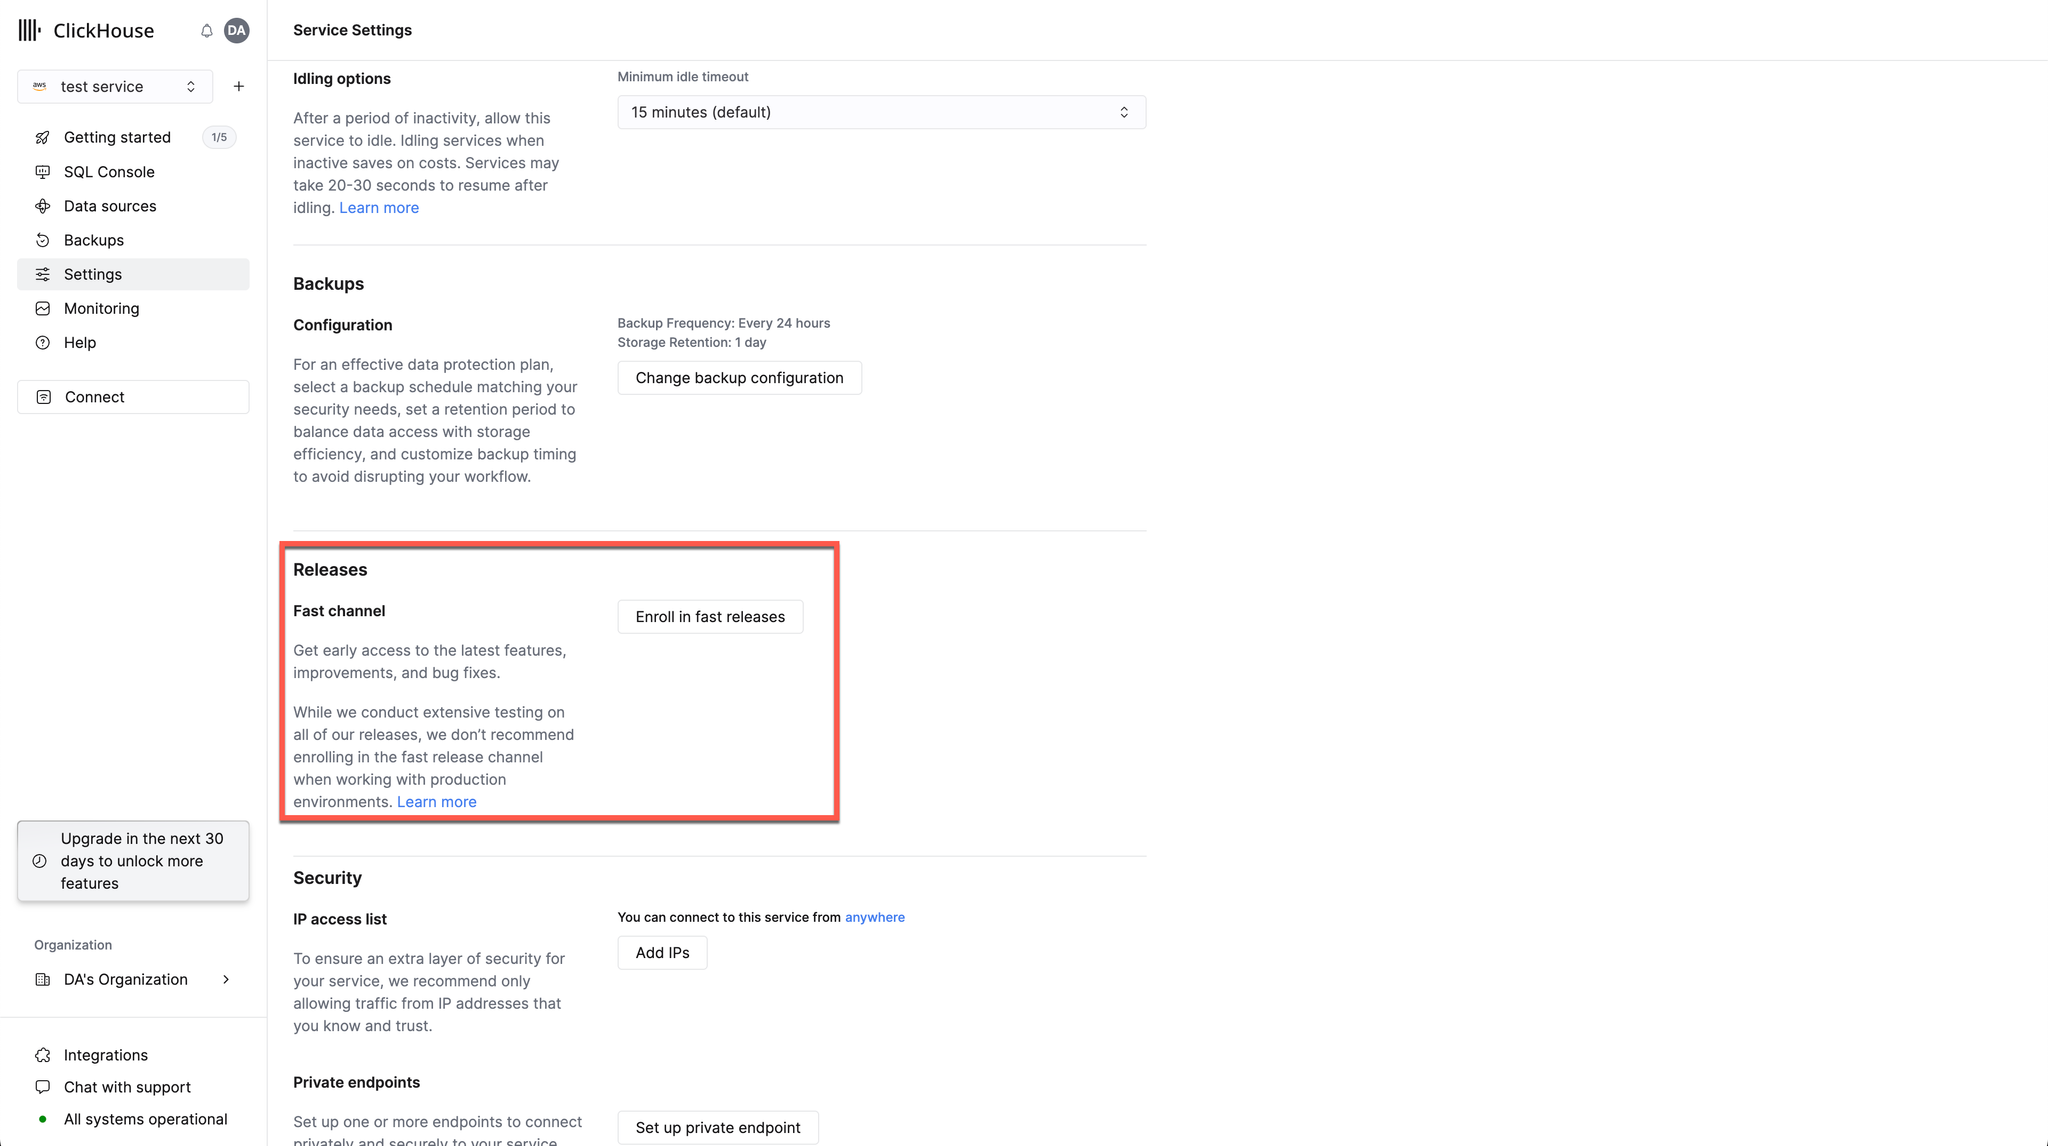
Task: Open the DA user avatar menu
Action: click(237, 31)
